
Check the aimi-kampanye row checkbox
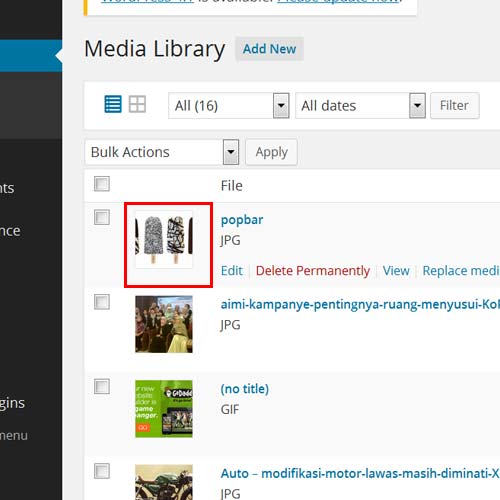[102, 302]
